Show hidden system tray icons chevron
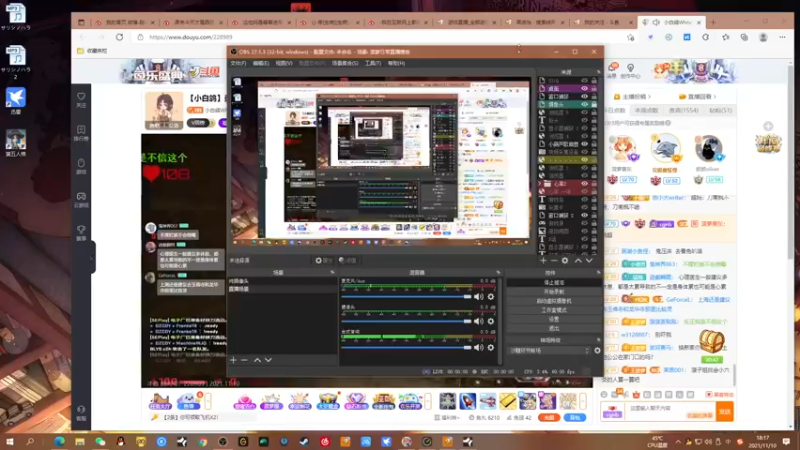 pyautogui.click(x=678, y=442)
